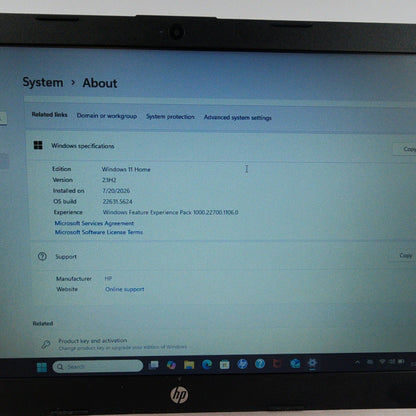The image size is (416, 416).
Task: Click the volume tray icon
Action: click(392, 361)
